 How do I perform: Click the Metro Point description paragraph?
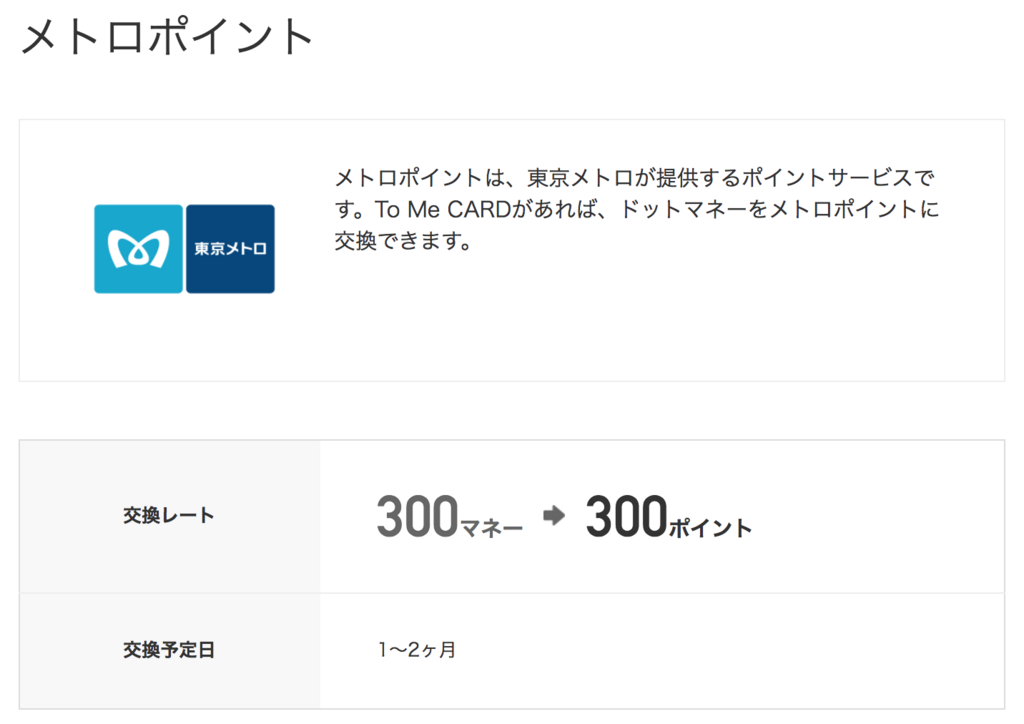[x=637, y=210]
